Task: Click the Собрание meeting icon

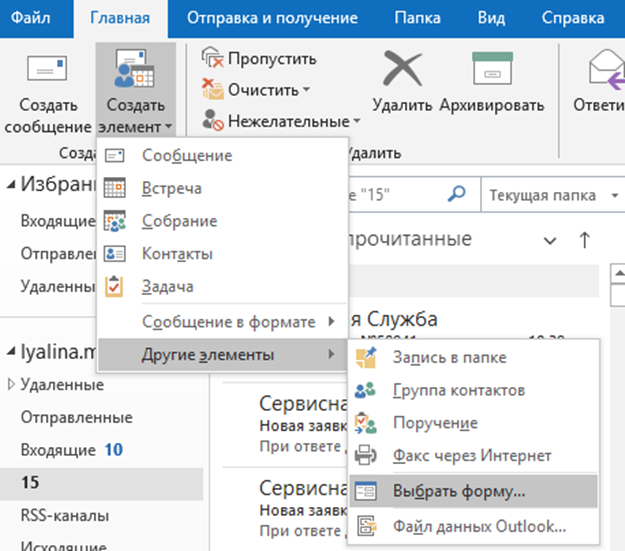Action: pos(115,221)
